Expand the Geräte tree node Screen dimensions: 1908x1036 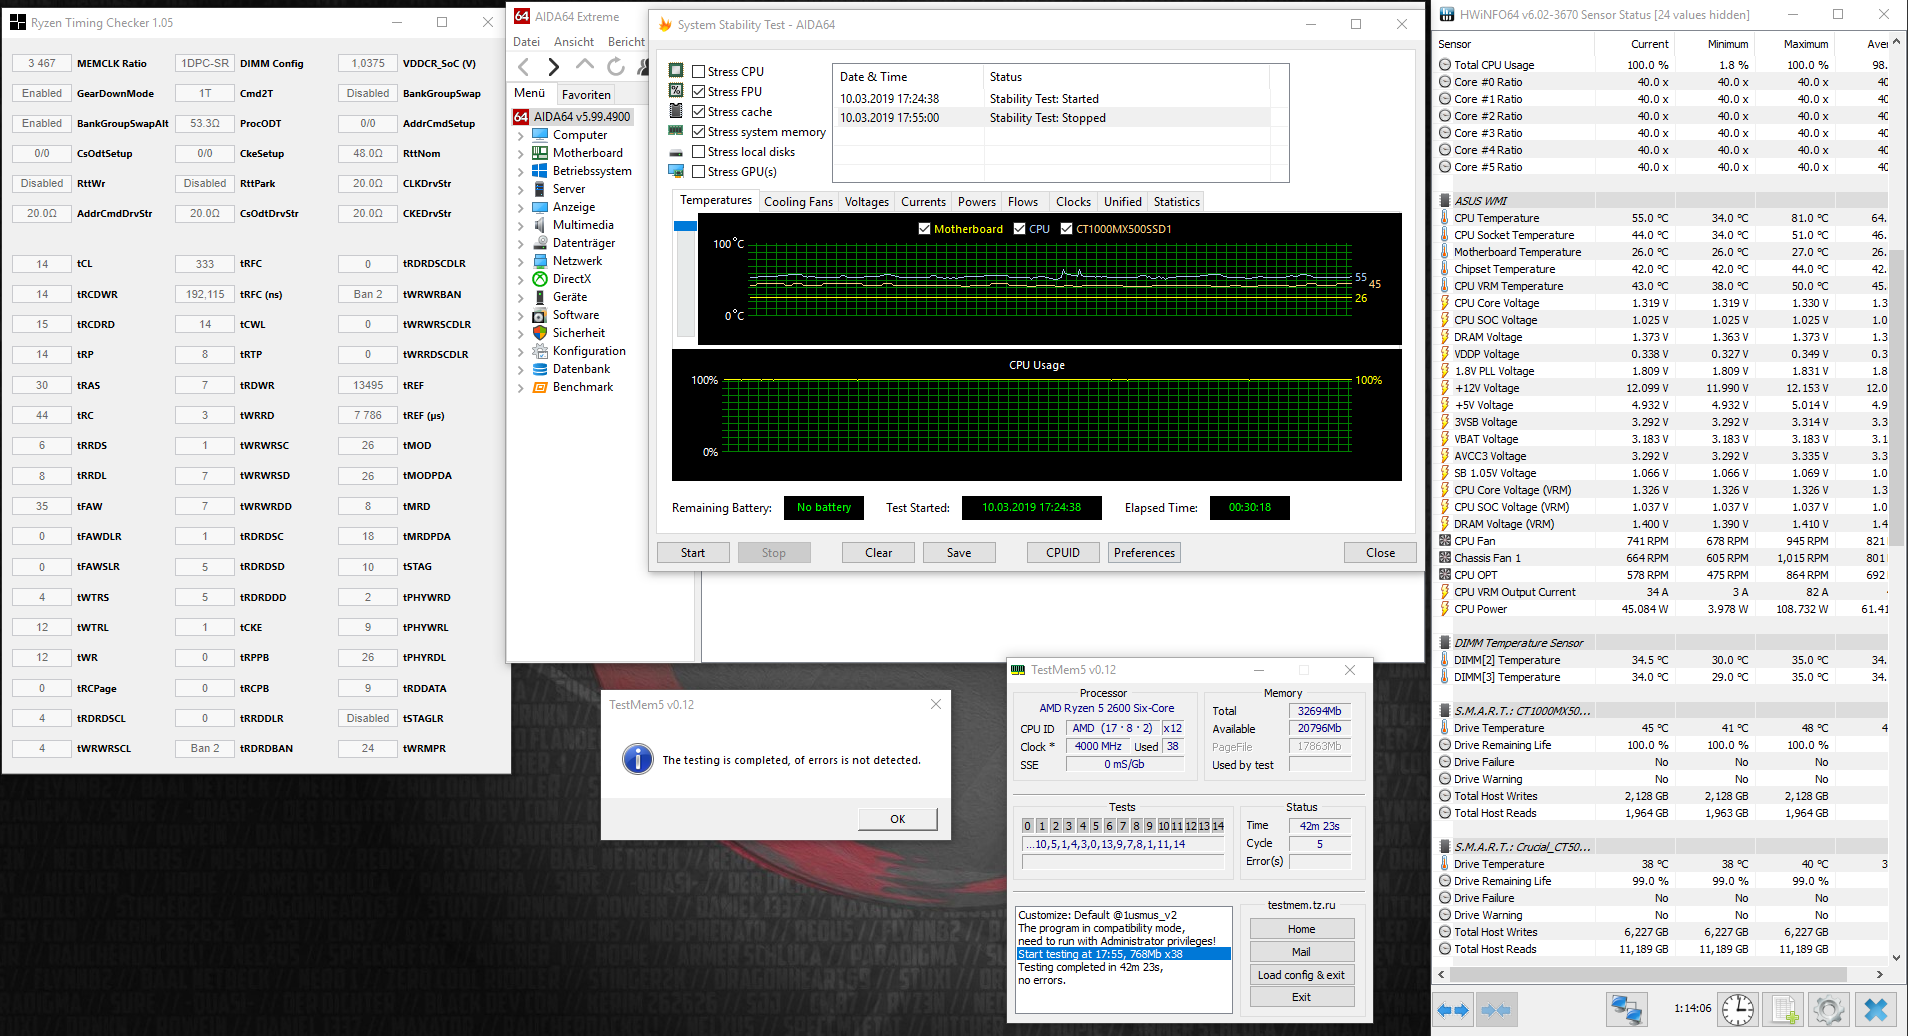[520, 298]
